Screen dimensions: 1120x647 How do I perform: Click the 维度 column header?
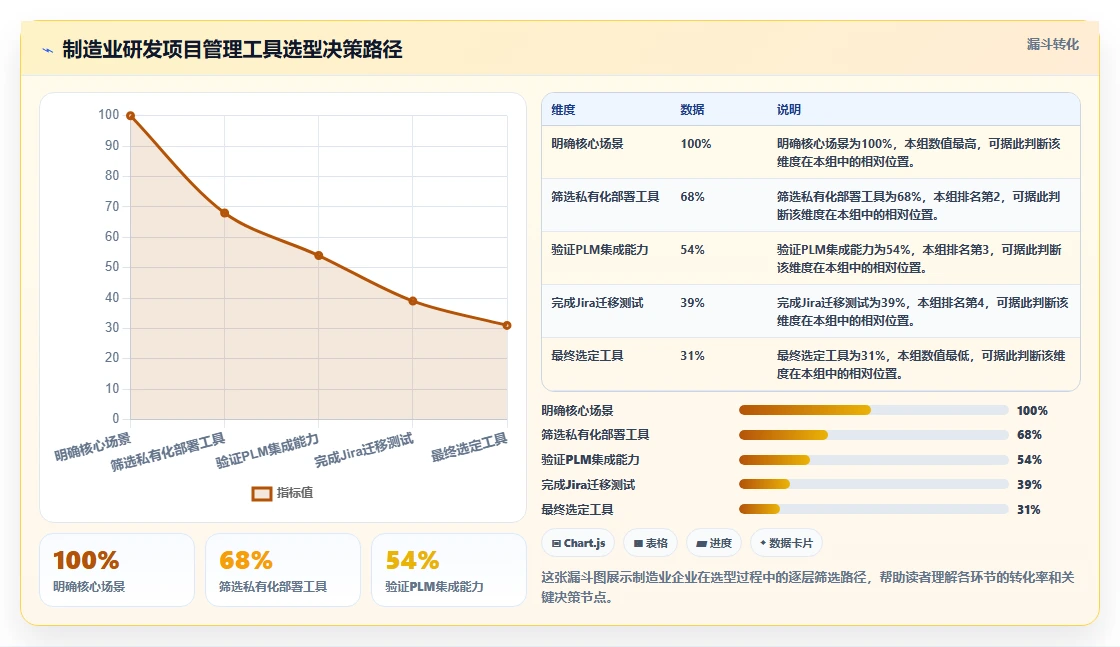(x=563, y=110)
